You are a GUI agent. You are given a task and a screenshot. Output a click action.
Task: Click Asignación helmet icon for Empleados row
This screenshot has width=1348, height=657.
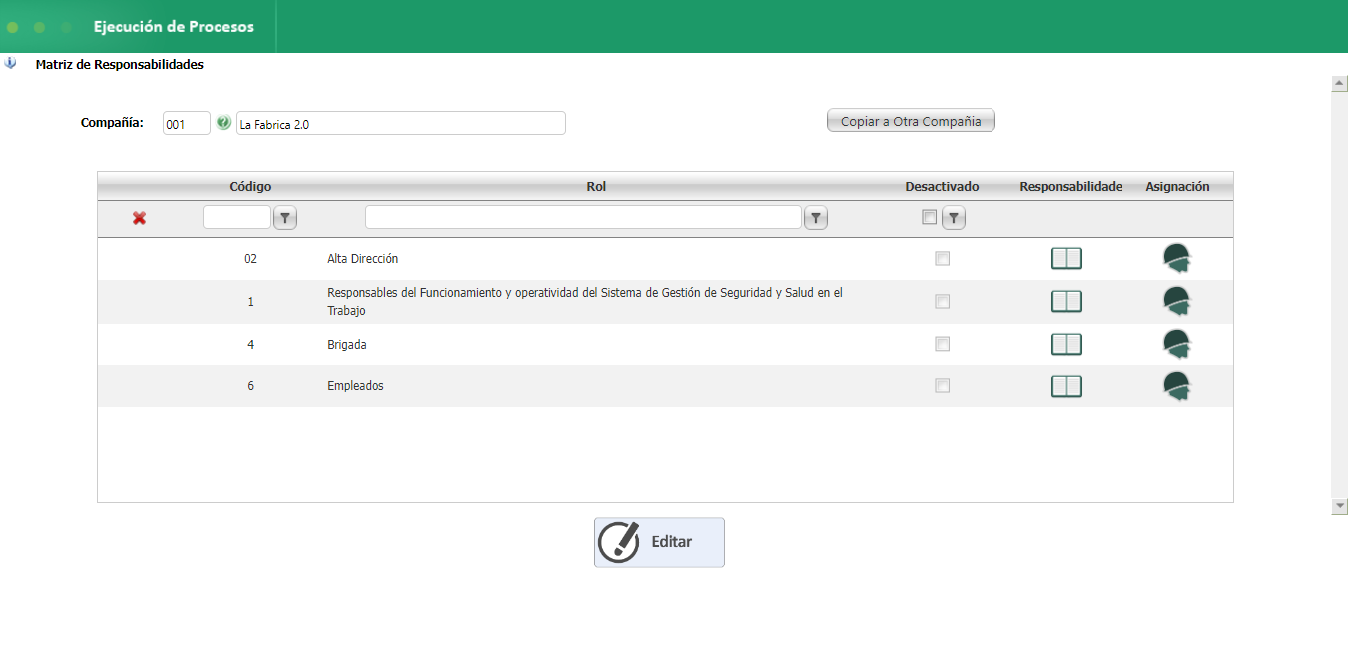(1177, 386)
